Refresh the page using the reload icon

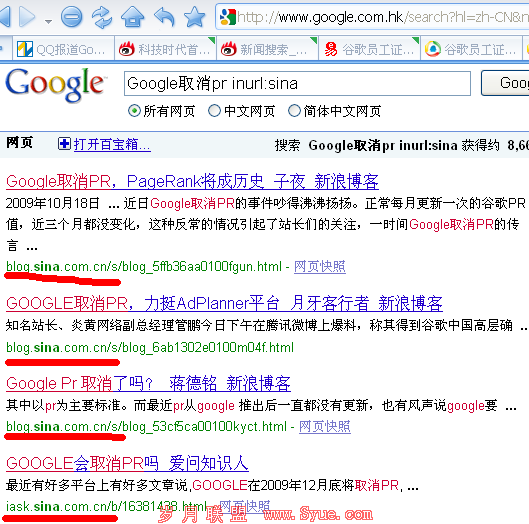click(102, 17)
